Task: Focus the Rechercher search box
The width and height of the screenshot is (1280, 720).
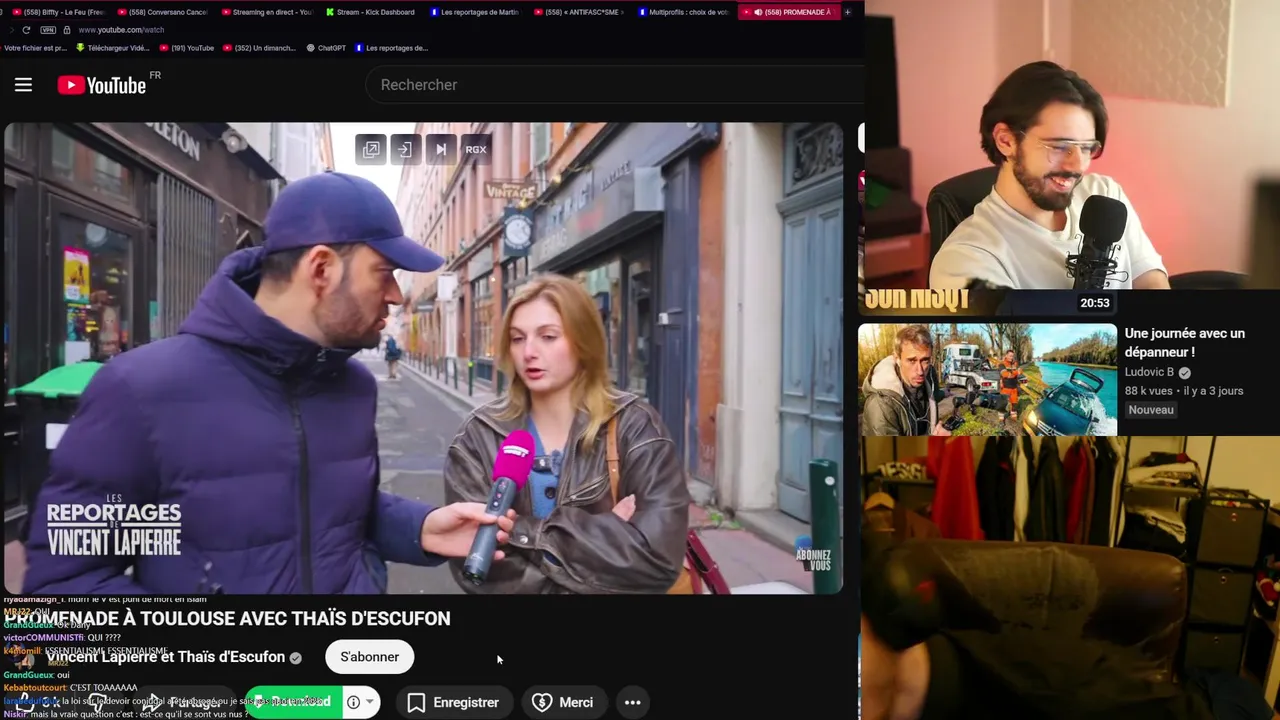Action: 615,85
